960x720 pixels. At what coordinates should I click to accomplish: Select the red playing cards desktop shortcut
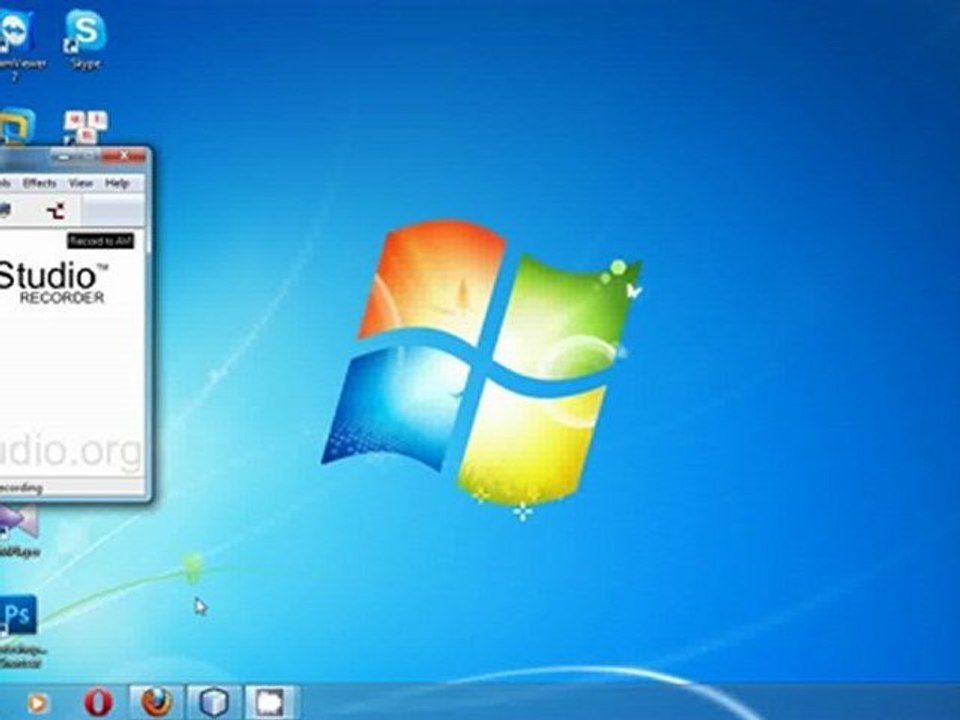pos(86,127)
